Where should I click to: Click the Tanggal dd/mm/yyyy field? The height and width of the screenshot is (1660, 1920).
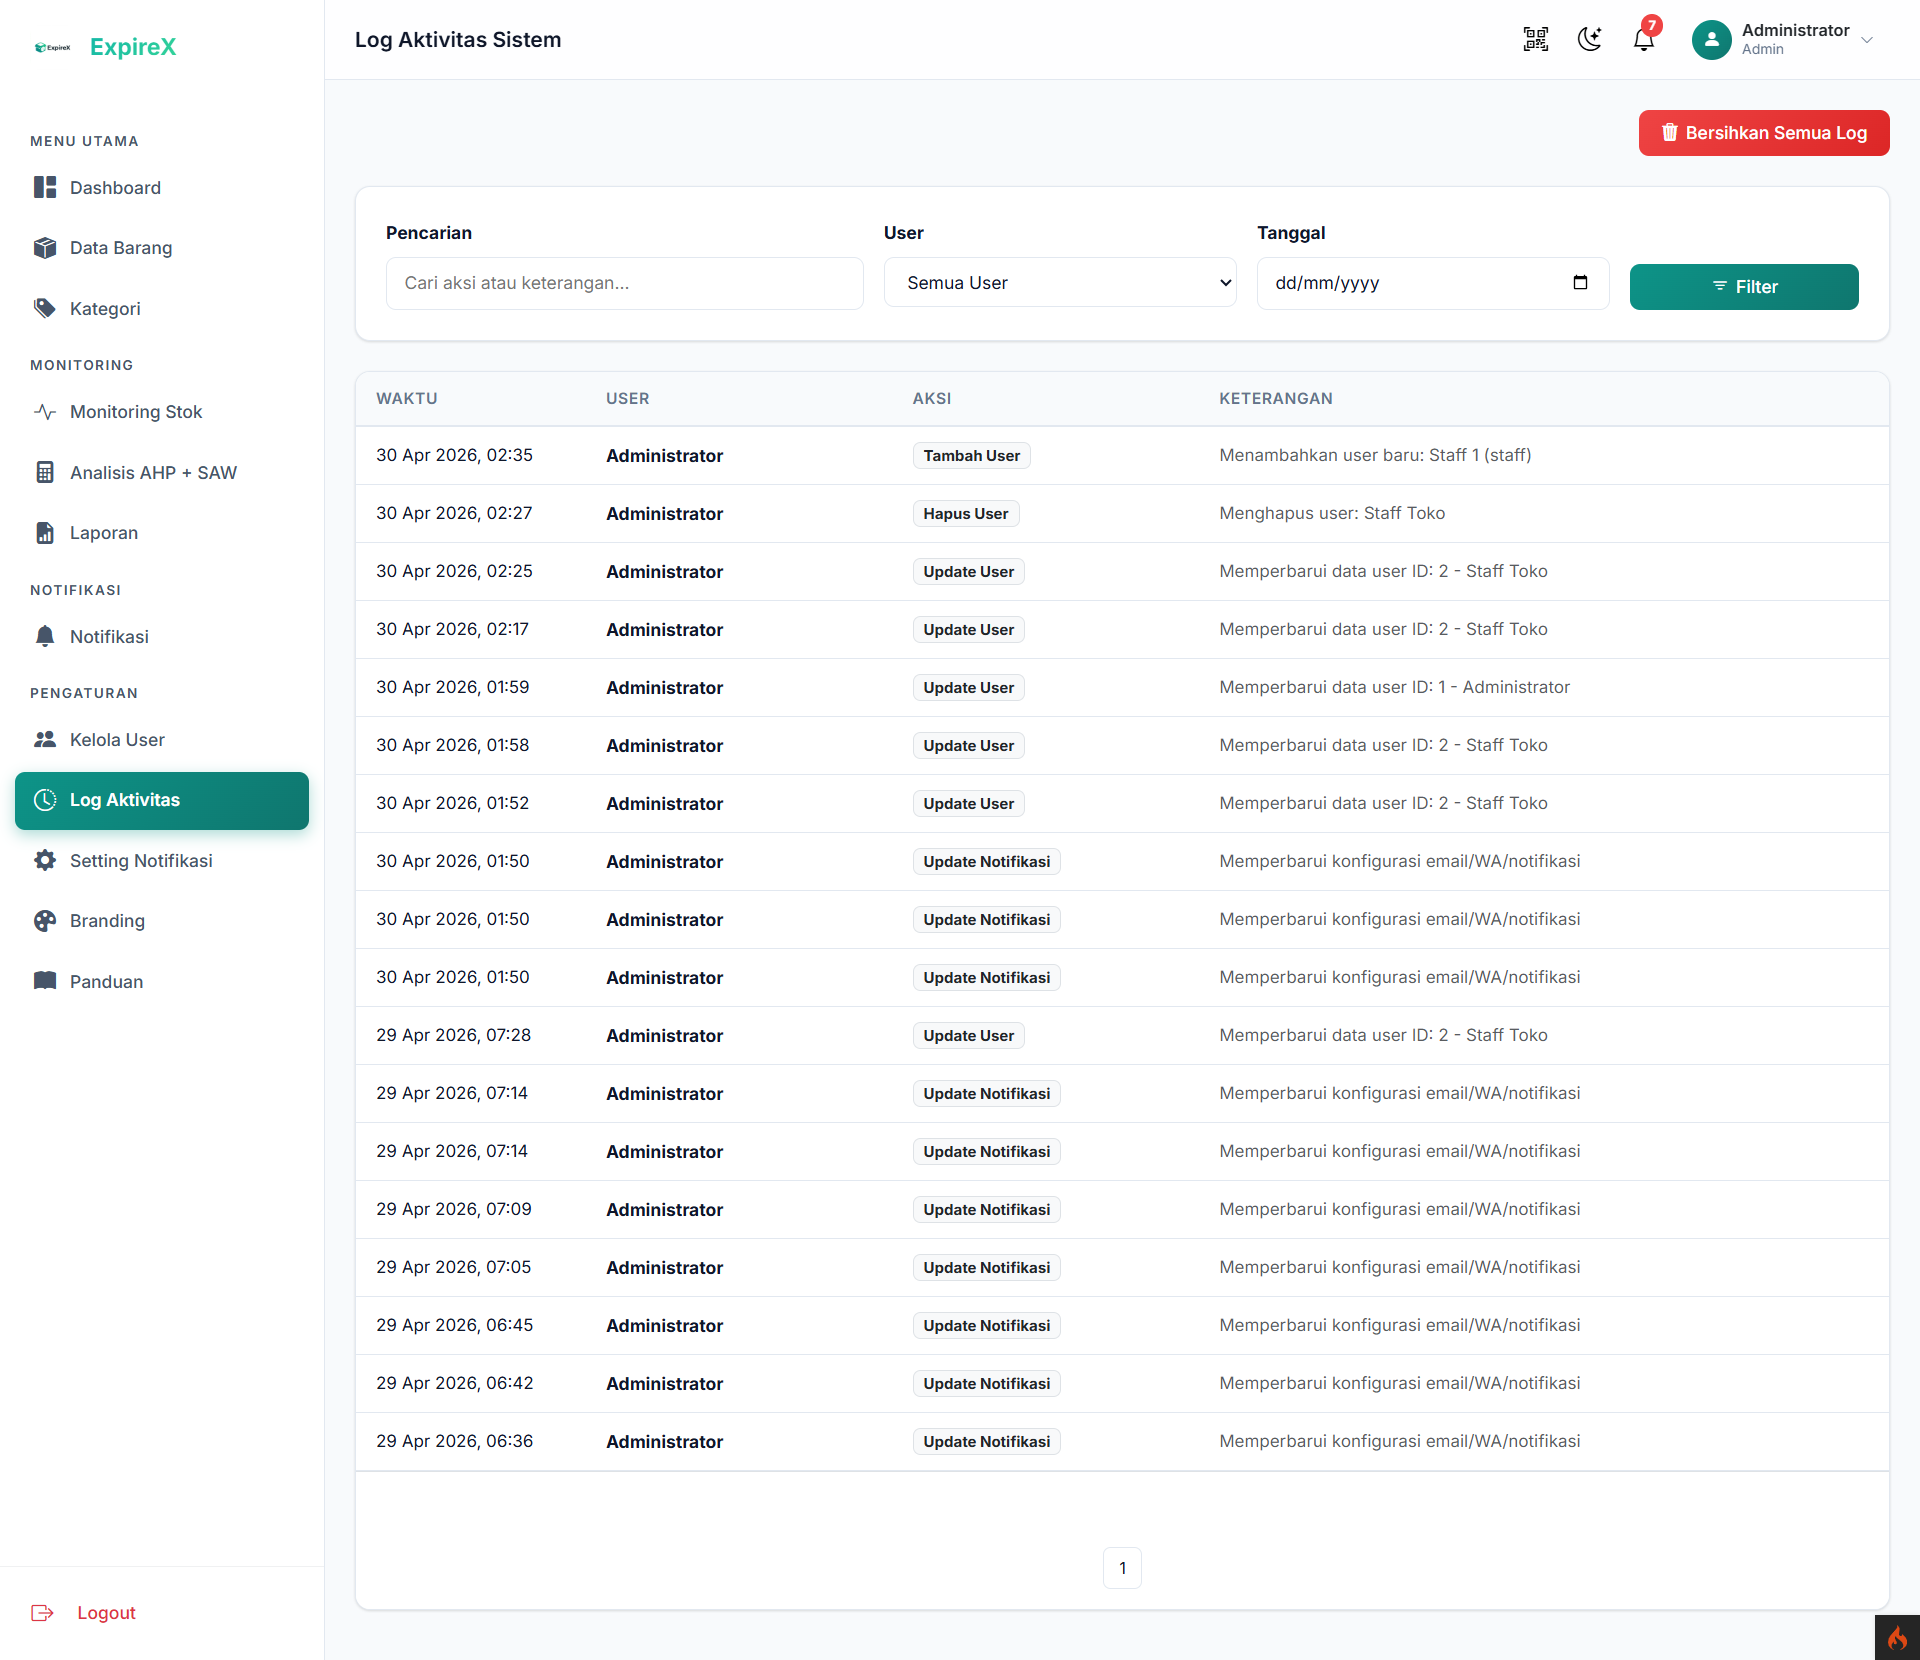coord(1432,283)
